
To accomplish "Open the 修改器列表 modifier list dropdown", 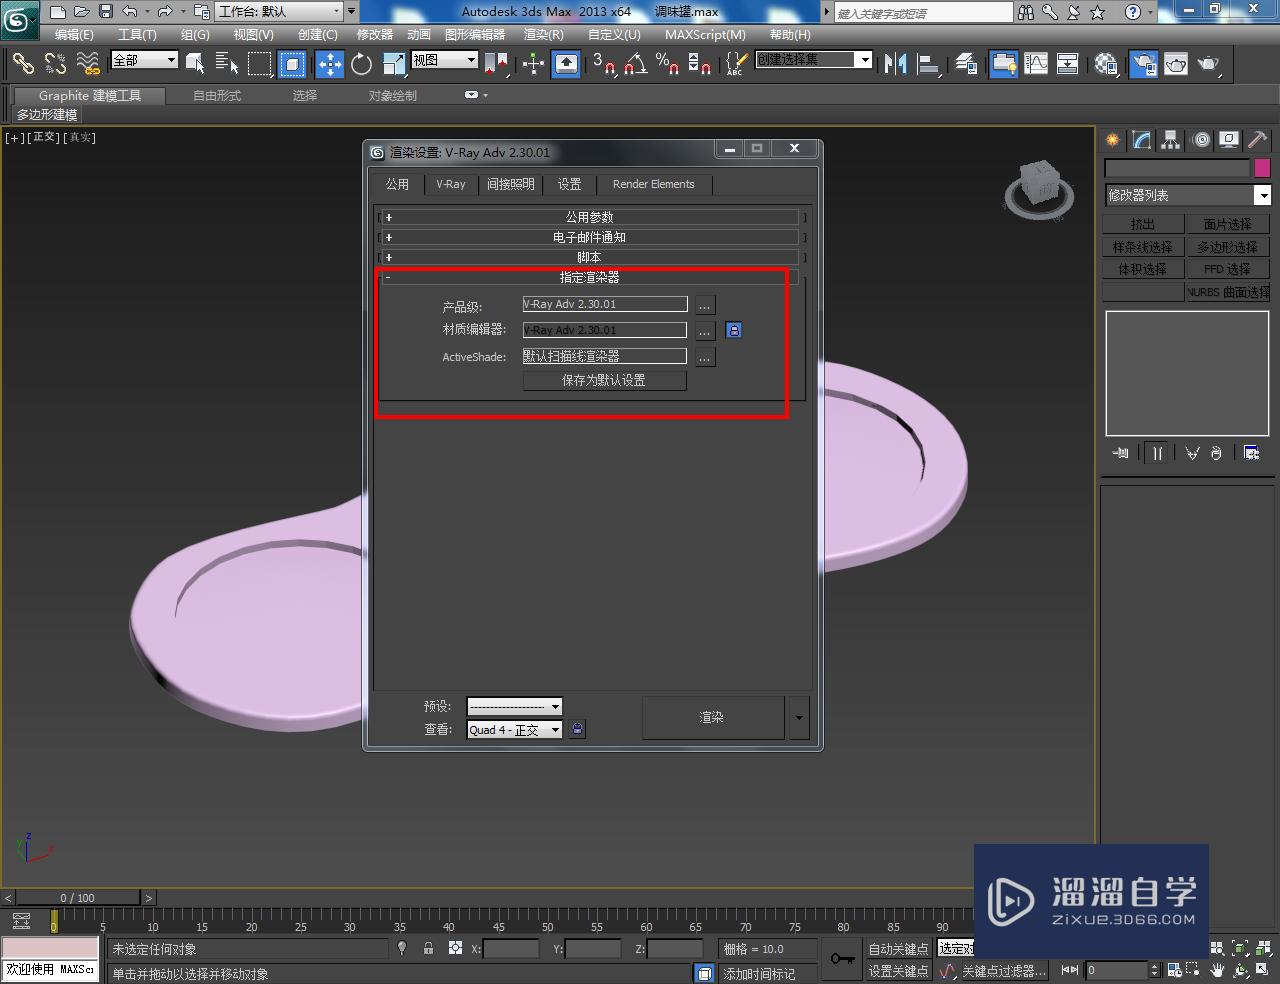I will pos(1187,195).
